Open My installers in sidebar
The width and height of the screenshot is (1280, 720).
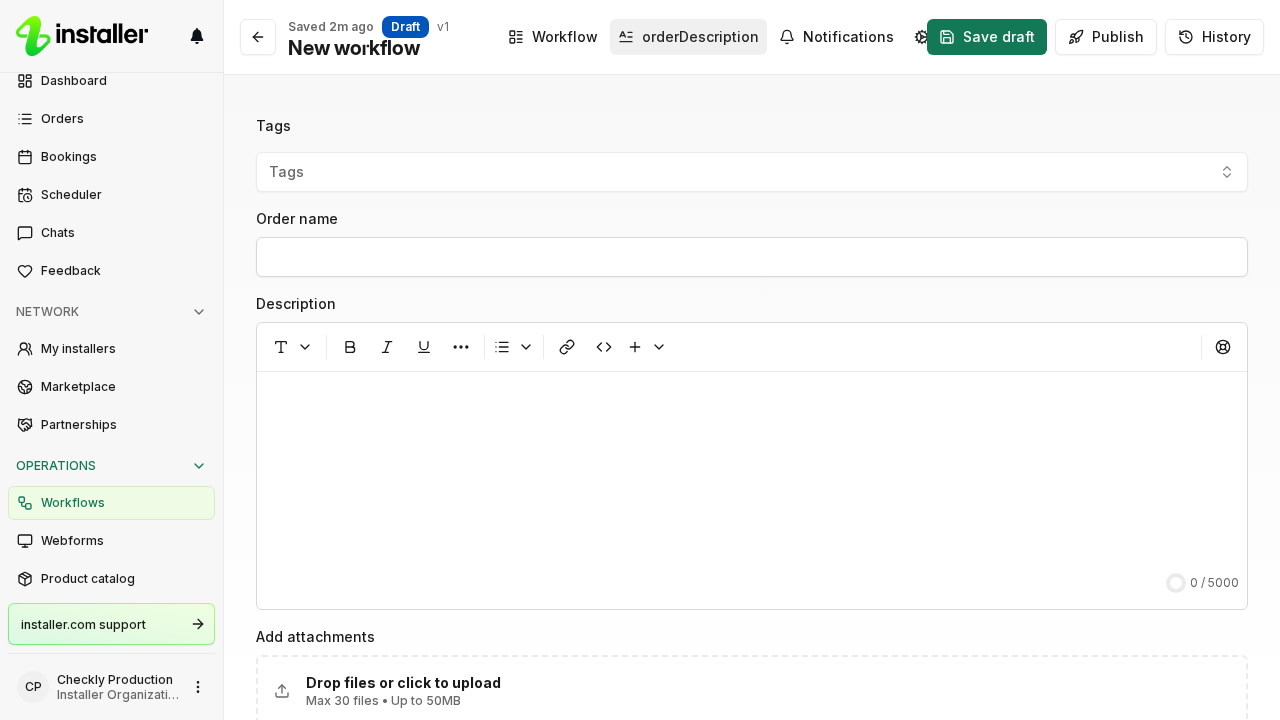coord(111,349)
